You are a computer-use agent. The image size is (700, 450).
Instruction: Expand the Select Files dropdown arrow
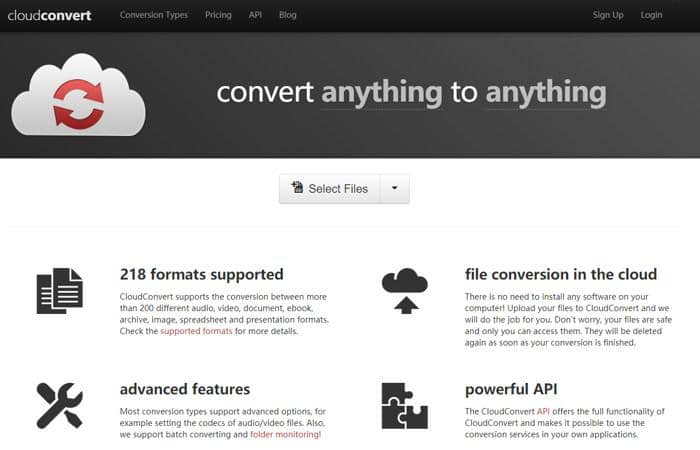(x=394, y=188)
